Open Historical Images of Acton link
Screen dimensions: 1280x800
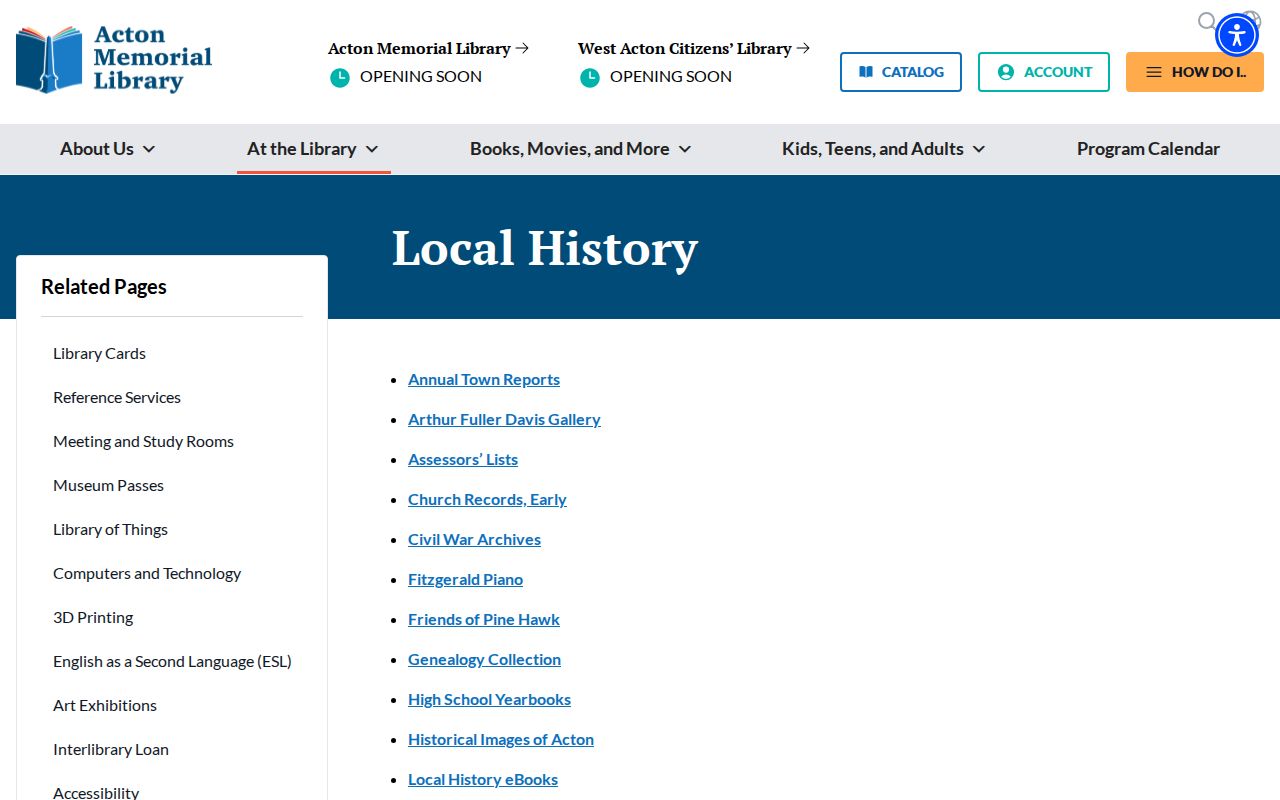point(501,739)
